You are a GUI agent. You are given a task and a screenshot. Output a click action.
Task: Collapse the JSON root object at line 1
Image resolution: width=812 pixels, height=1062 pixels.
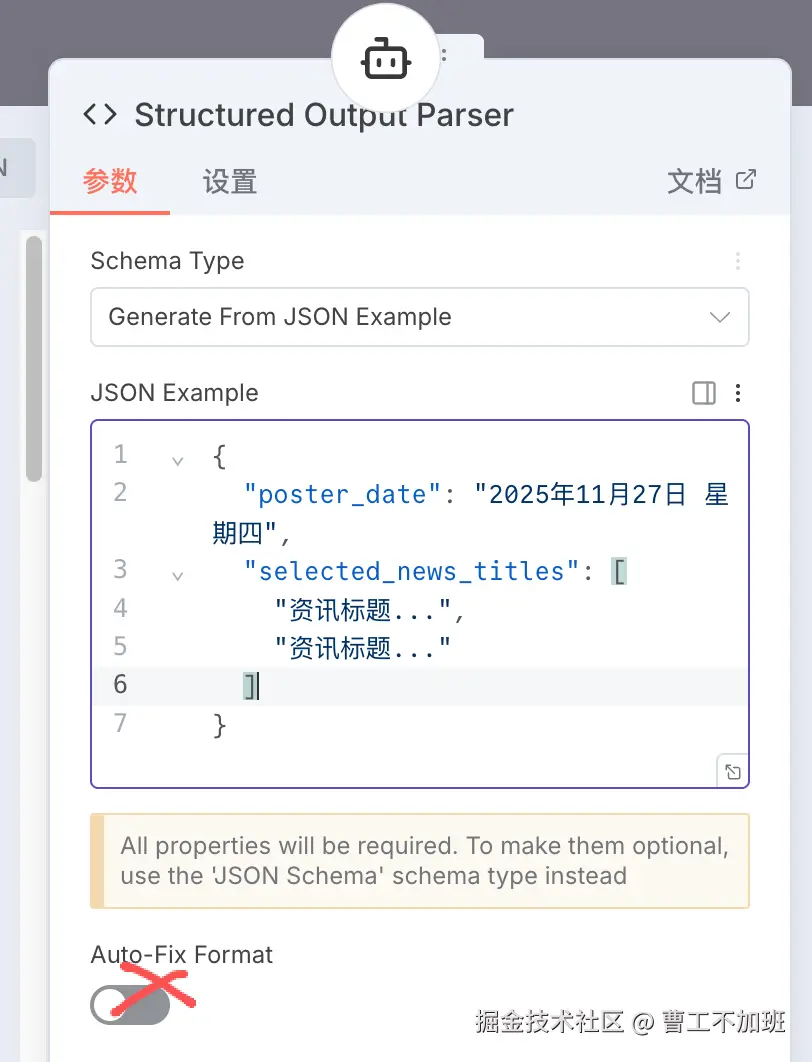tap(178, 461)
